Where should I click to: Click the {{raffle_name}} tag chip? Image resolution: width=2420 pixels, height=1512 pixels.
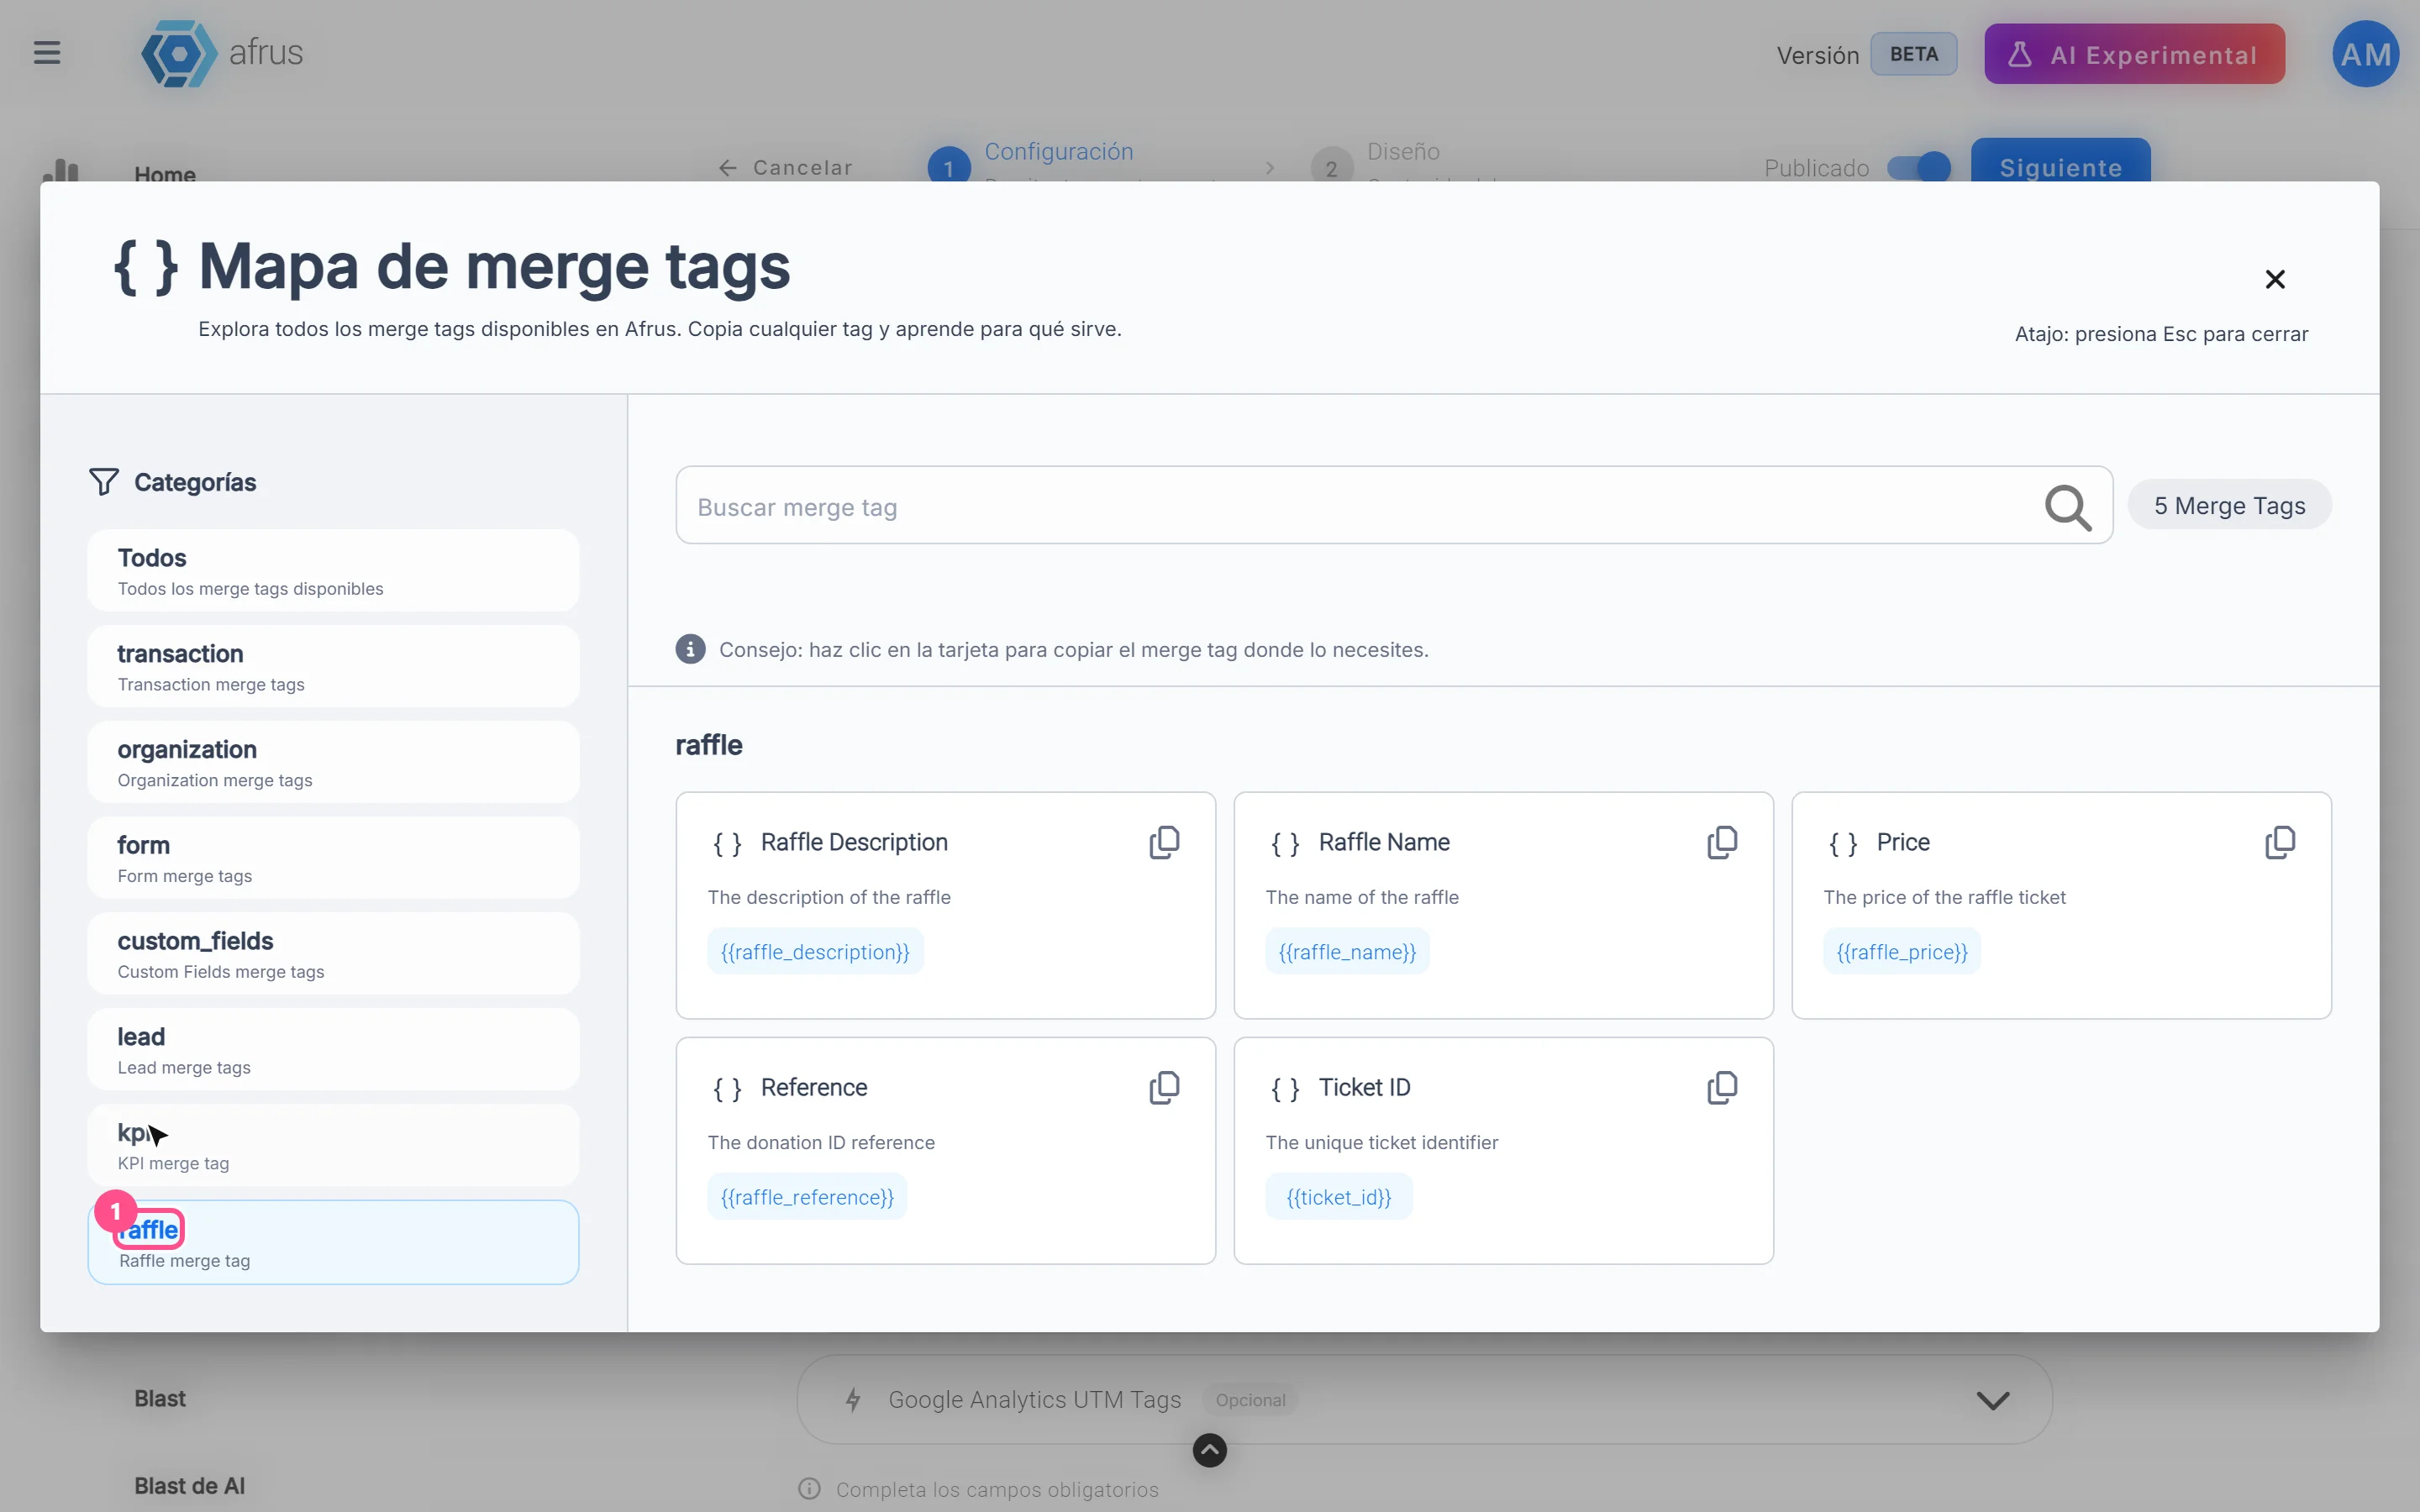[x=1347, y=952]
